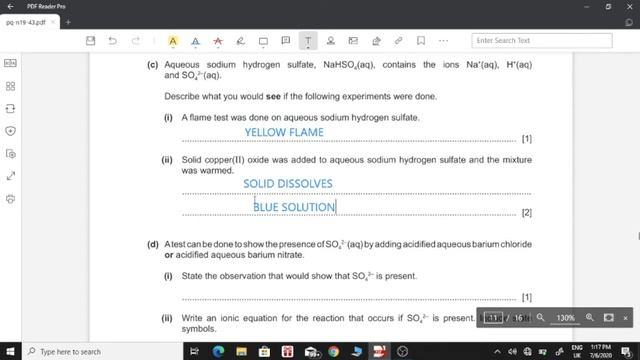Open the reading view sidebar icon
Image resolution: width=640 pixels, height=360 pixels.
pos(10,63)
